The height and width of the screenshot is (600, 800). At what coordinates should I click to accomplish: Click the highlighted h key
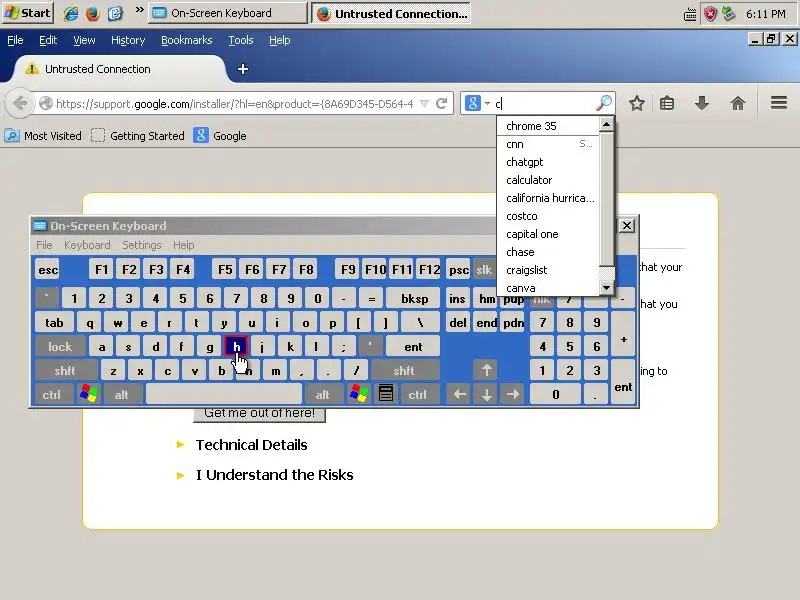(x=236, y=347)
